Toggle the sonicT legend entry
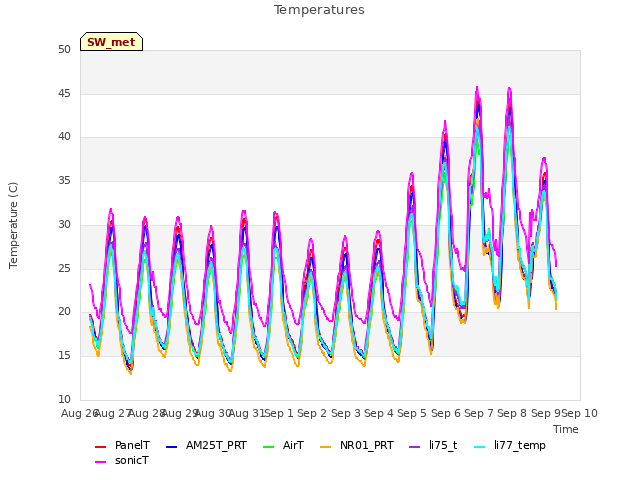This screenshot has height=480, width=640. tap(122, 460)
